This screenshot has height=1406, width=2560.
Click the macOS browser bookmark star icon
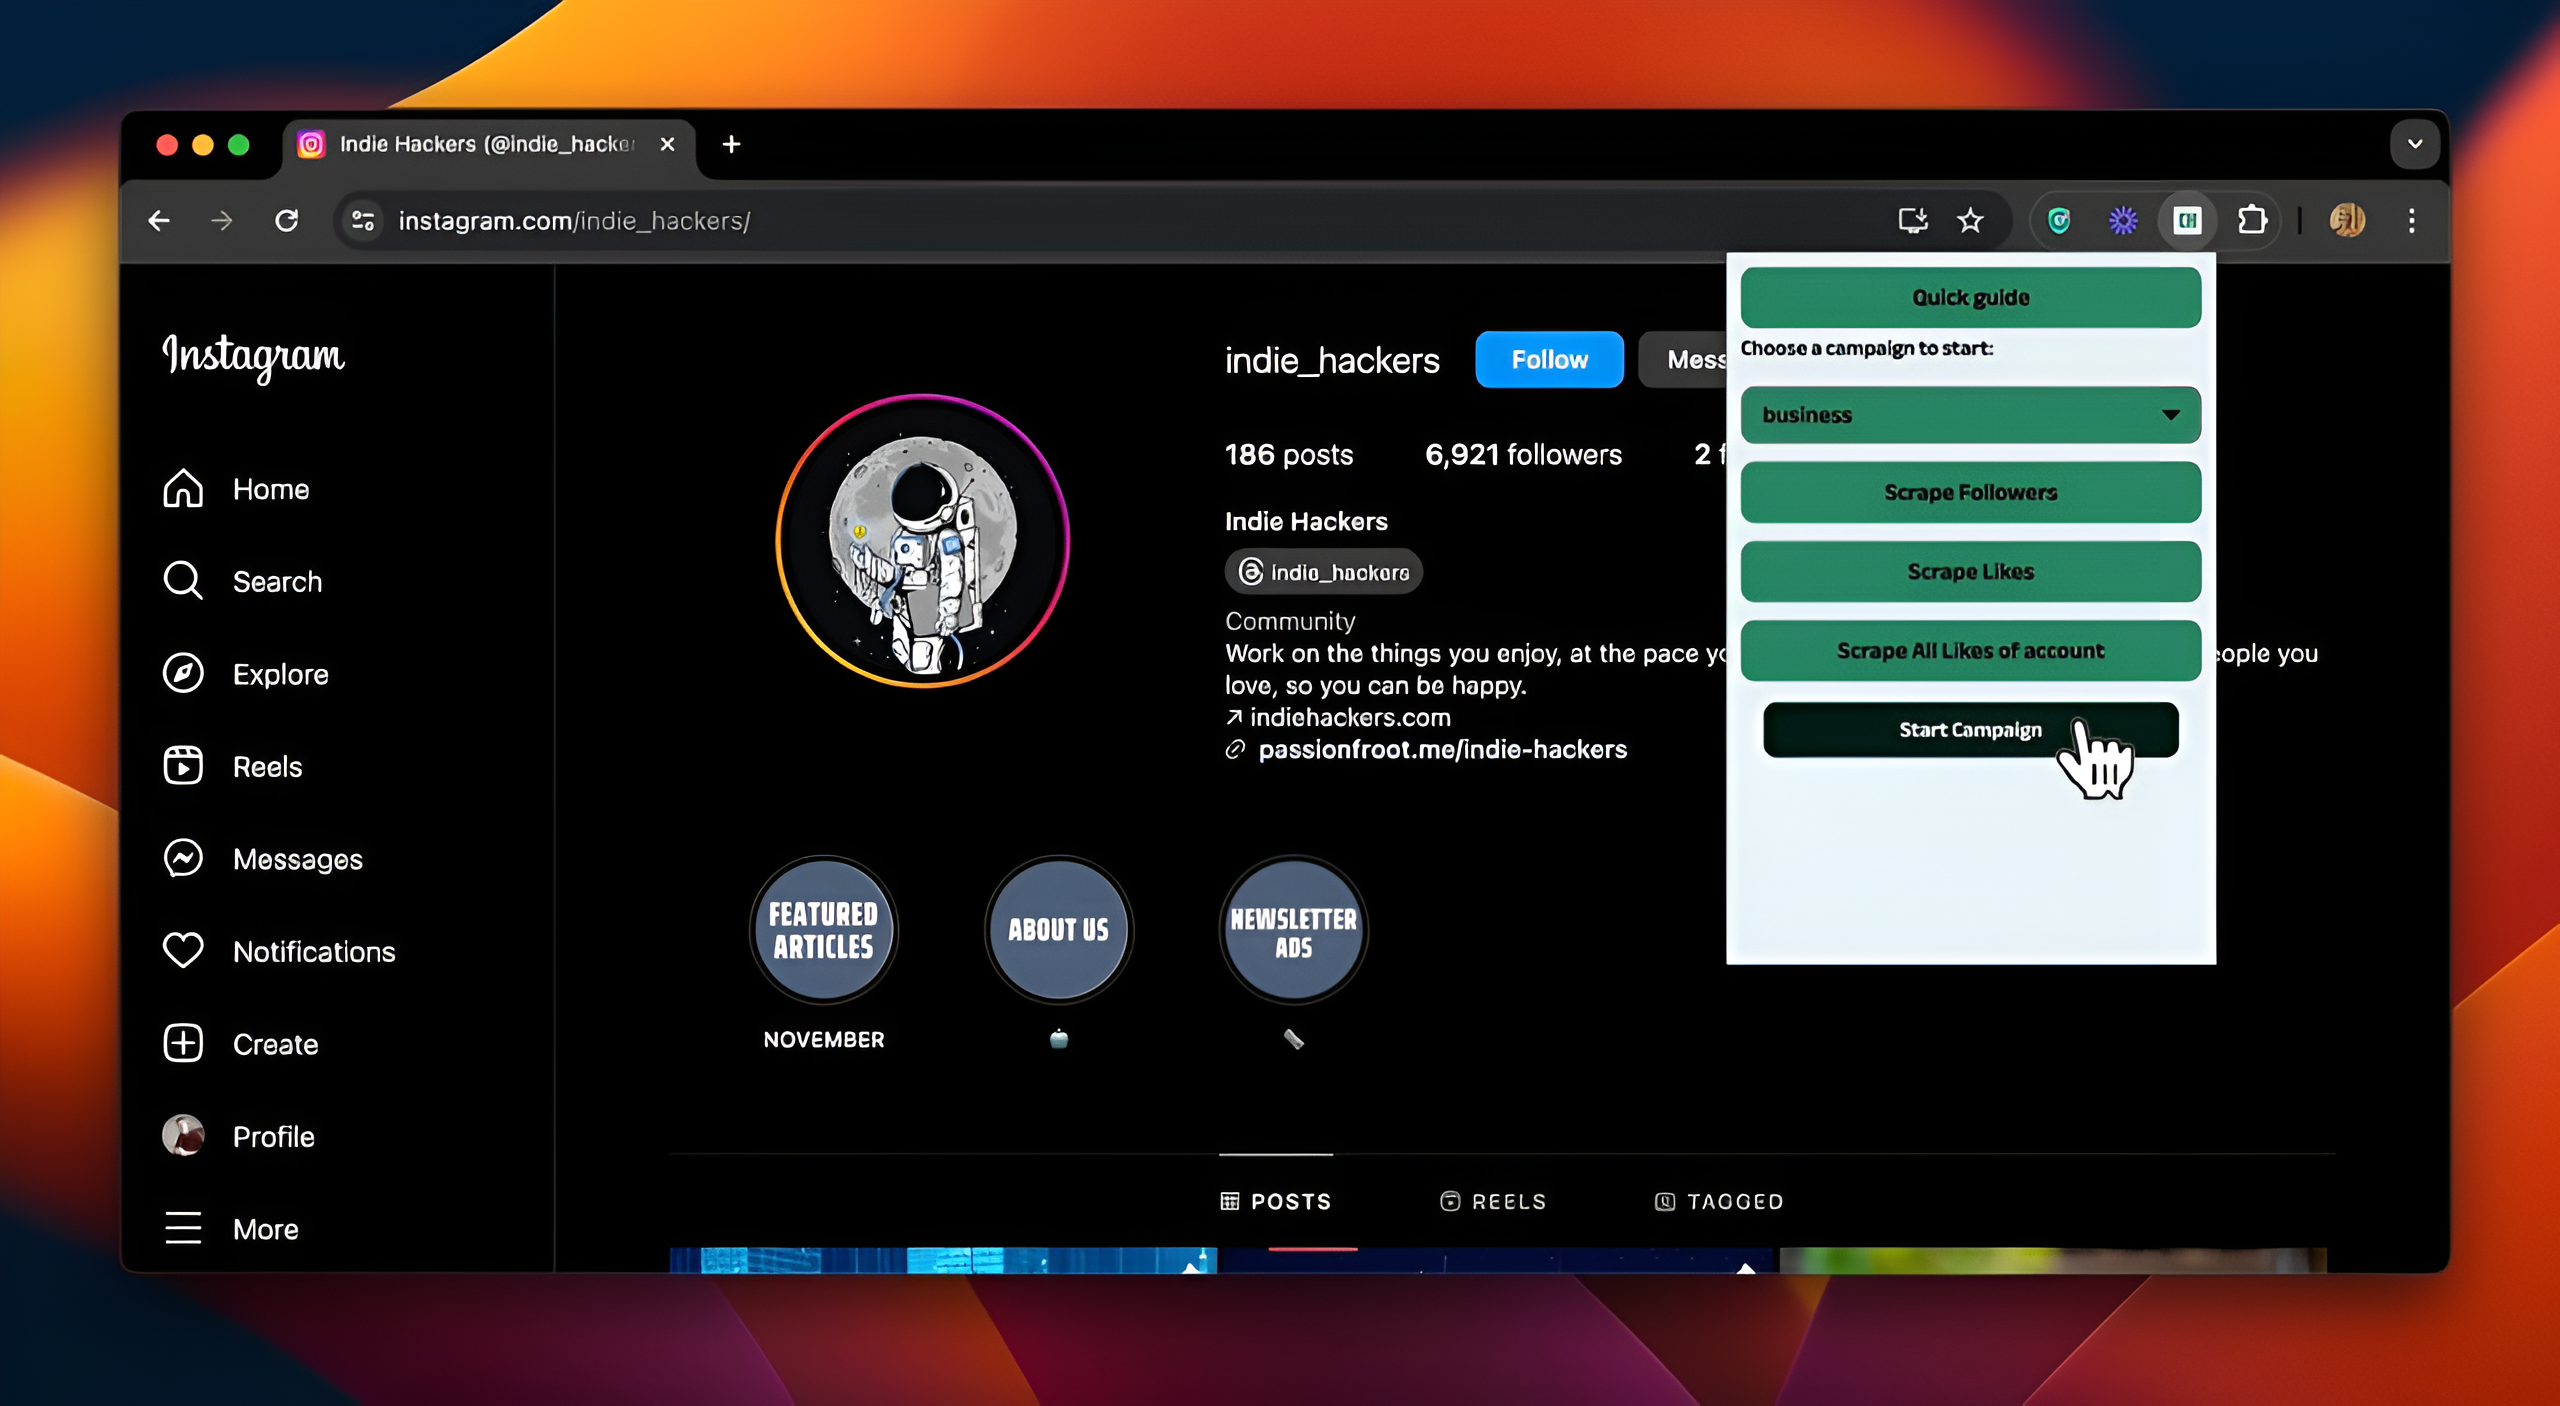point(1971,220)
